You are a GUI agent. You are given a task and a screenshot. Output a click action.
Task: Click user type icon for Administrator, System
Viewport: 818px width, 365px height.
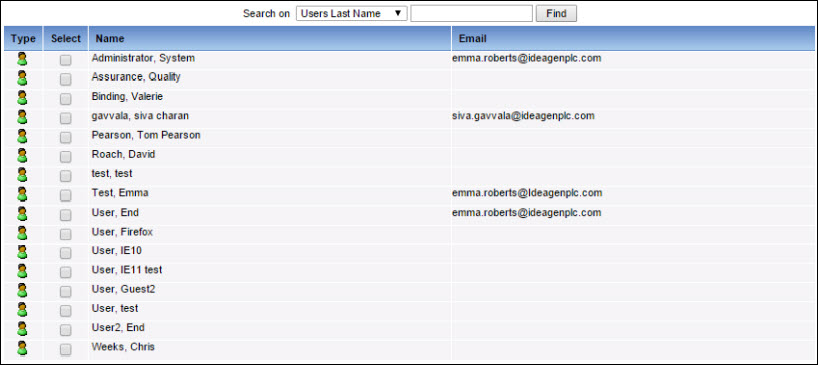[22, 59]
